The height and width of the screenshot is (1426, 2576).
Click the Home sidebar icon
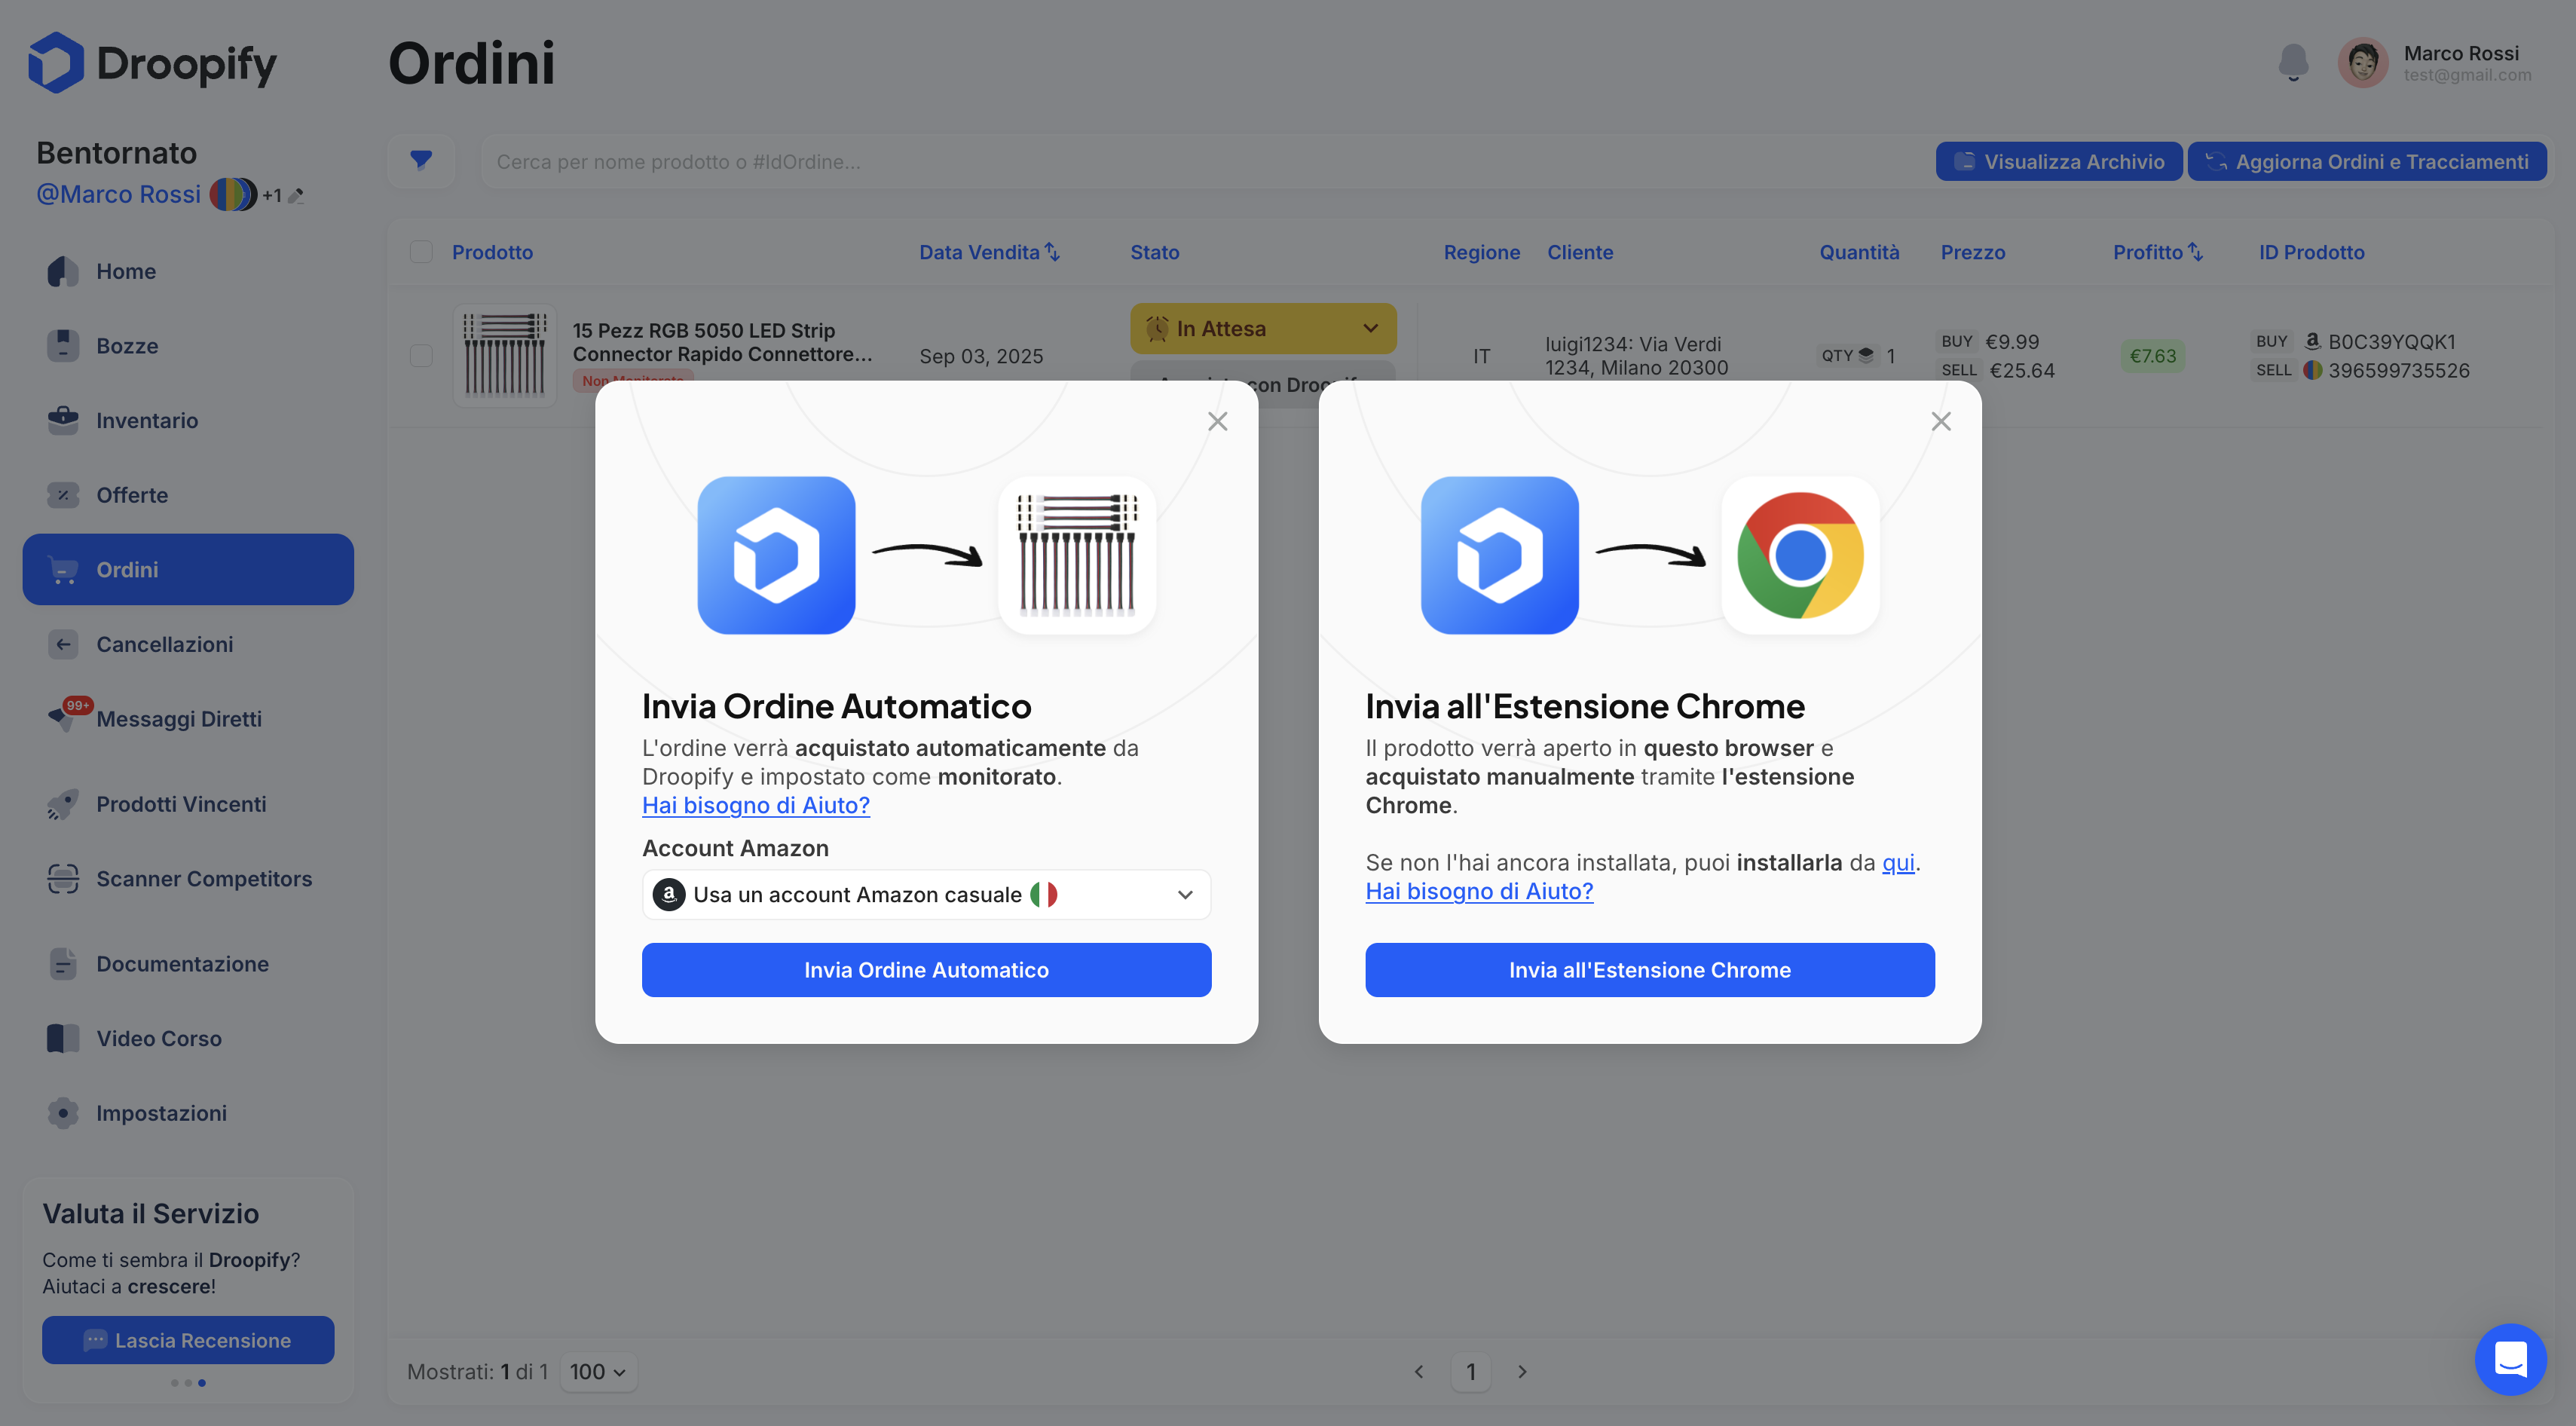pos(63,271)
